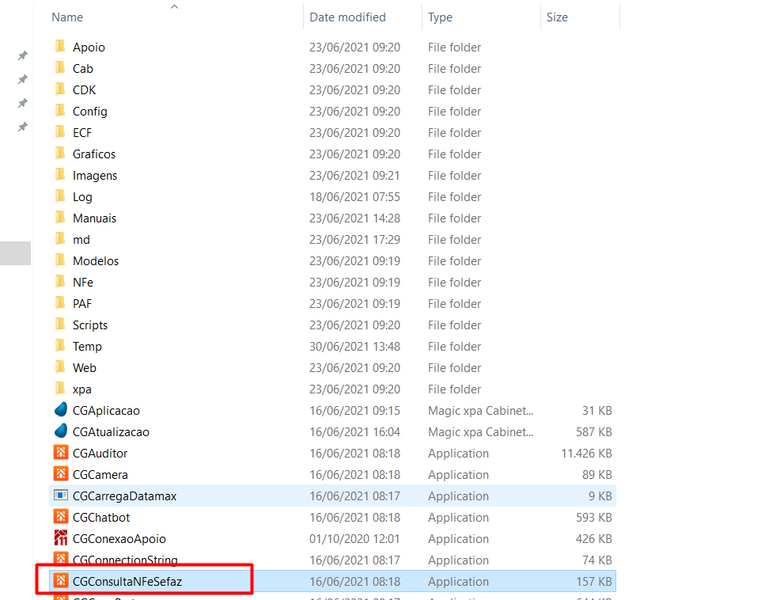Viewport: 765px width, 600px height.
Task: Click the CGAtualizacao Magic xpa icon
Action: [60, 431]
